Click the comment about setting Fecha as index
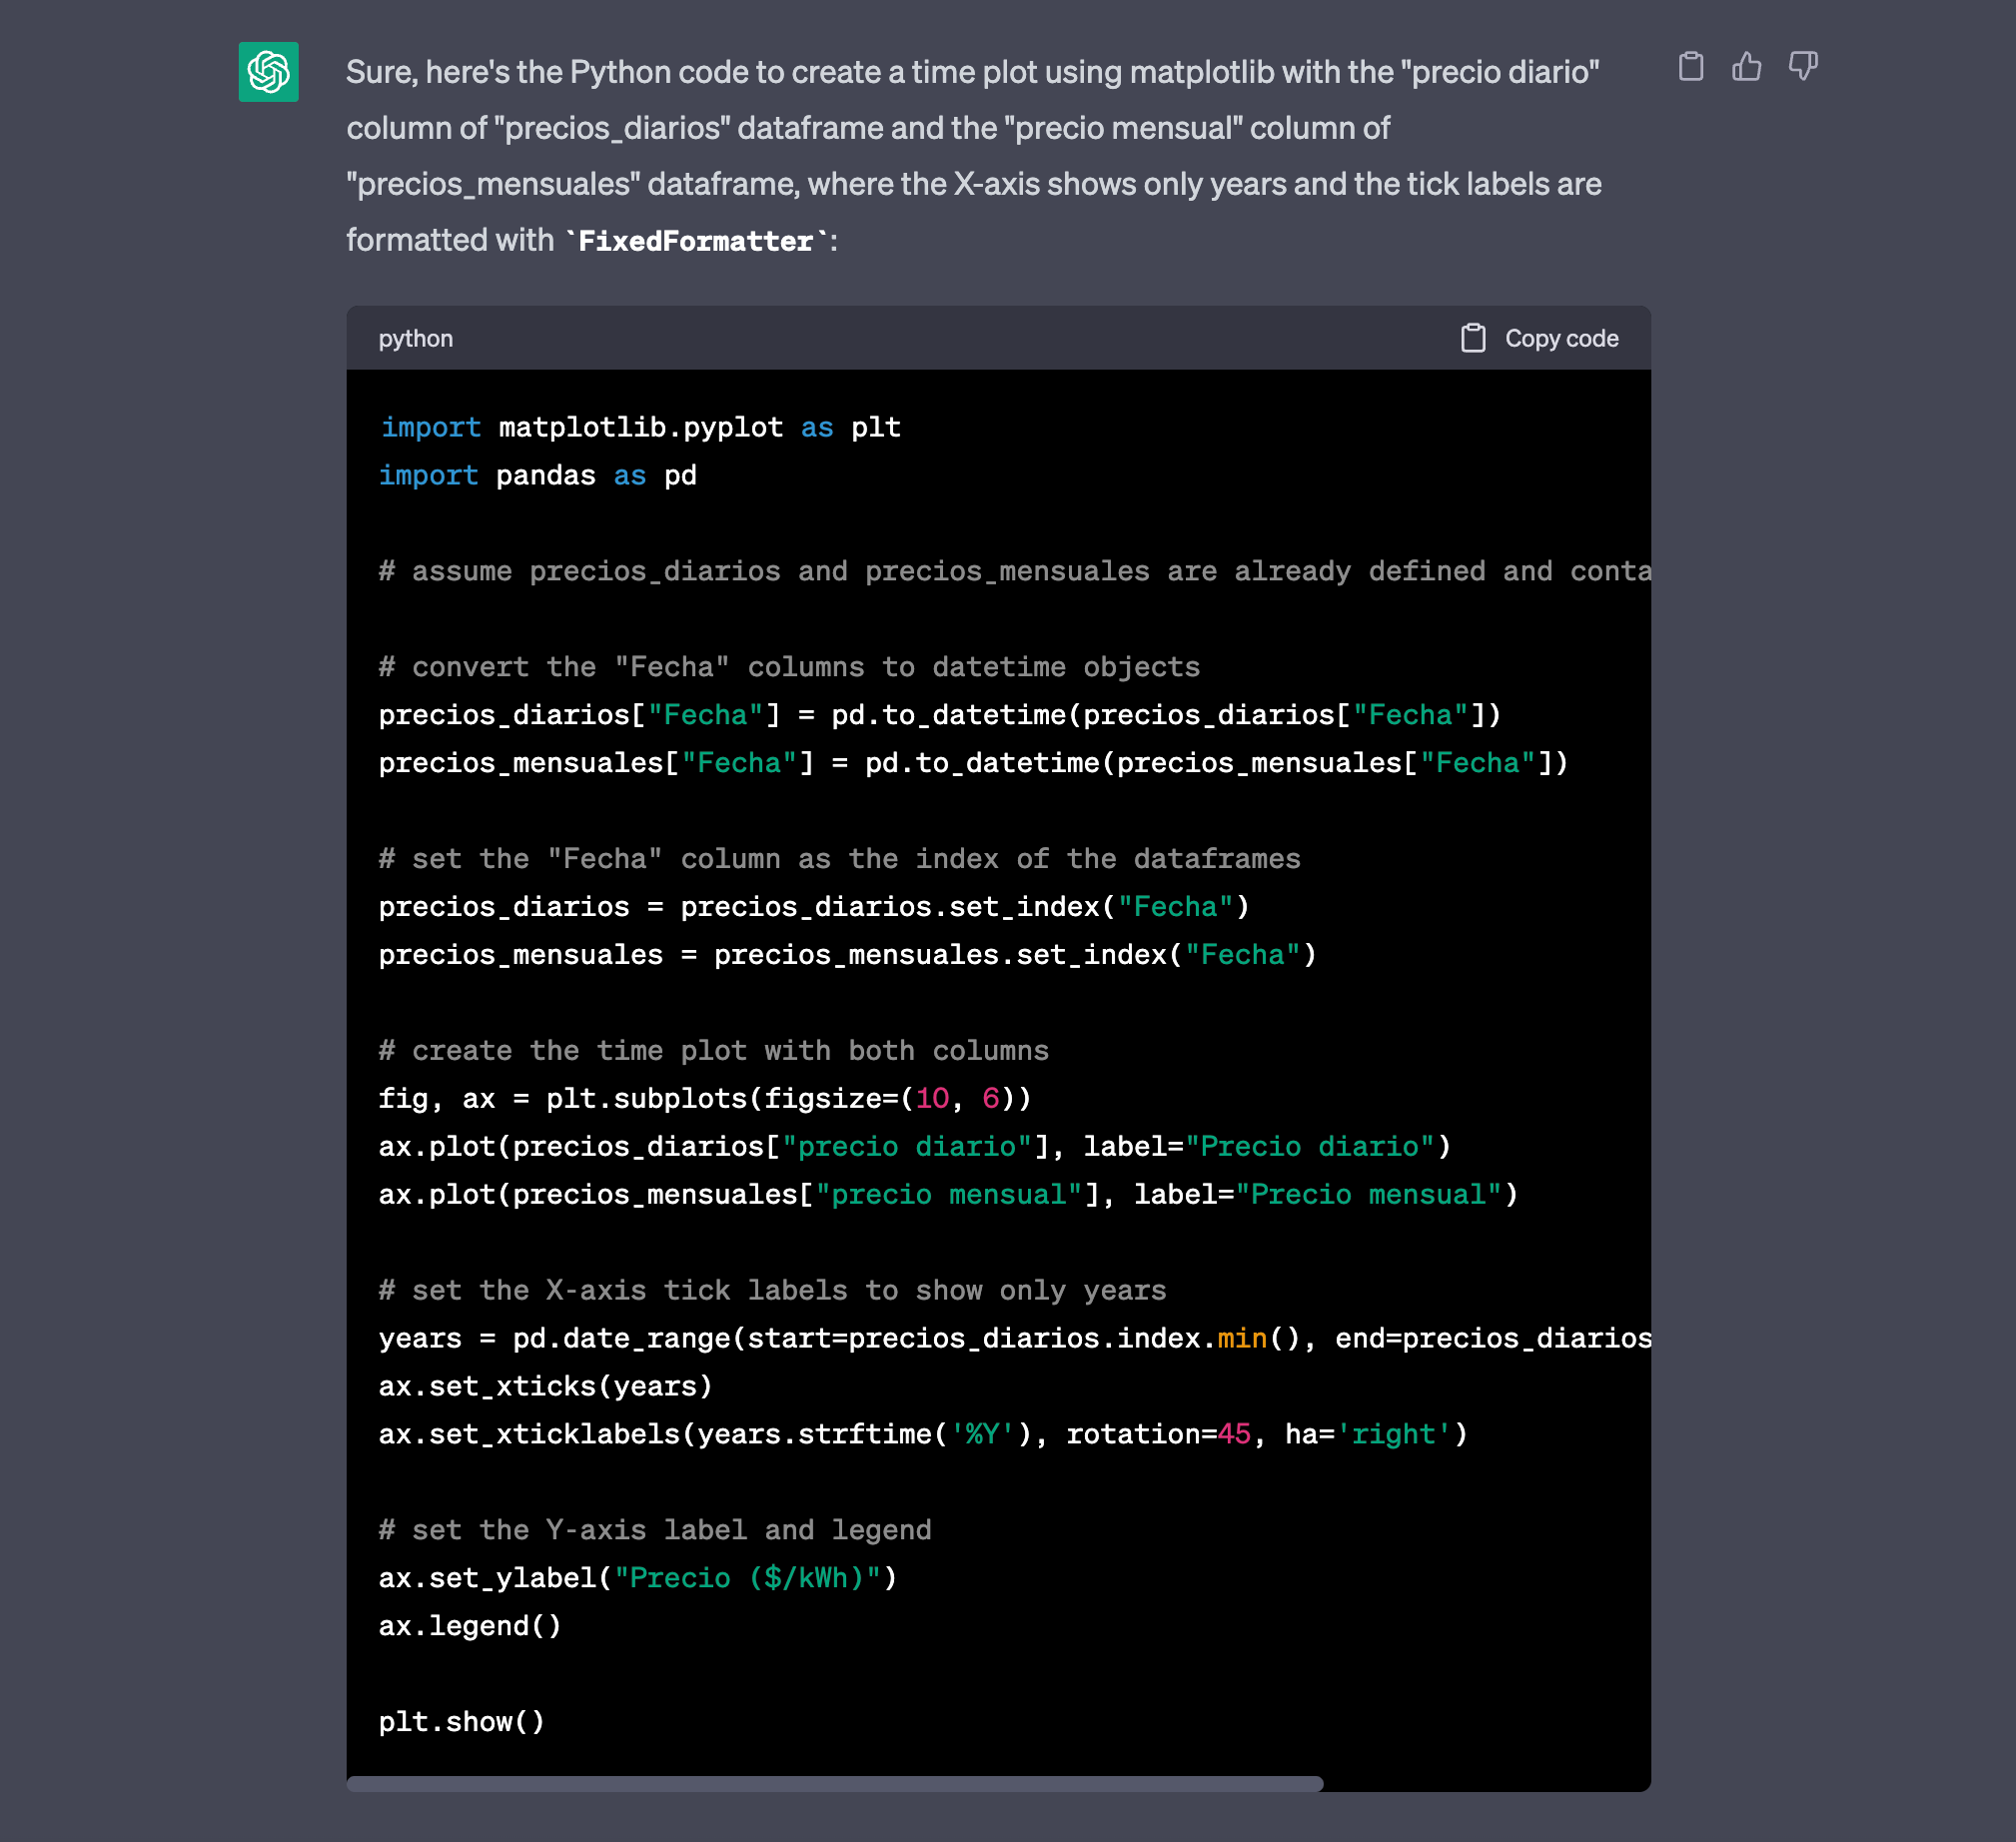2016x1842 pixels. [x=840, y=859]
